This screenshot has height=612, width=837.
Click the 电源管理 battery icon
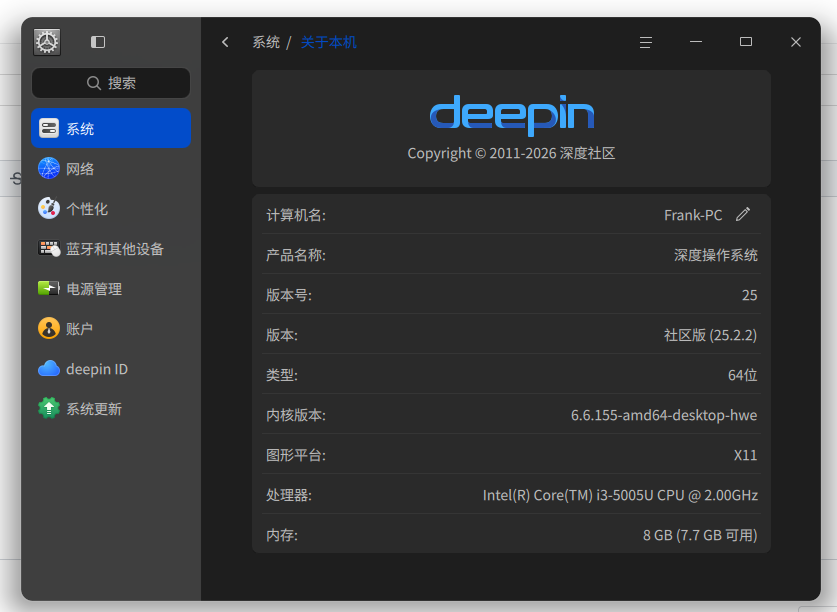pyautogui.click(x=49, y=288)
